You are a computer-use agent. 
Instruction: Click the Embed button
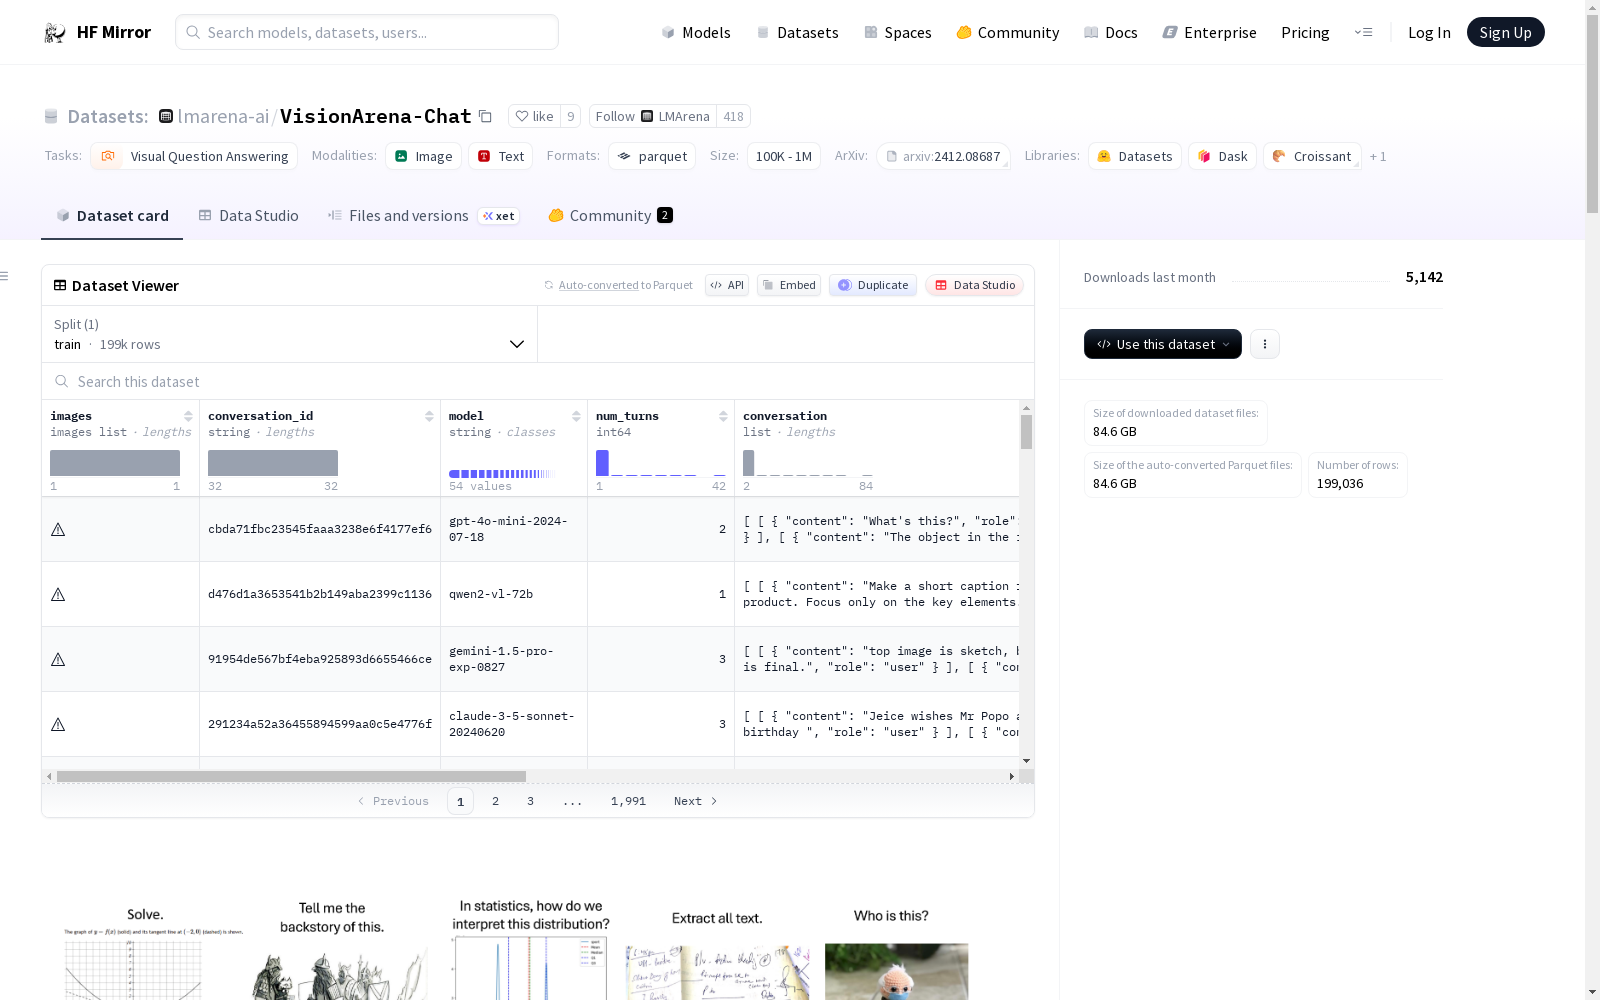(x=789, y=285)
